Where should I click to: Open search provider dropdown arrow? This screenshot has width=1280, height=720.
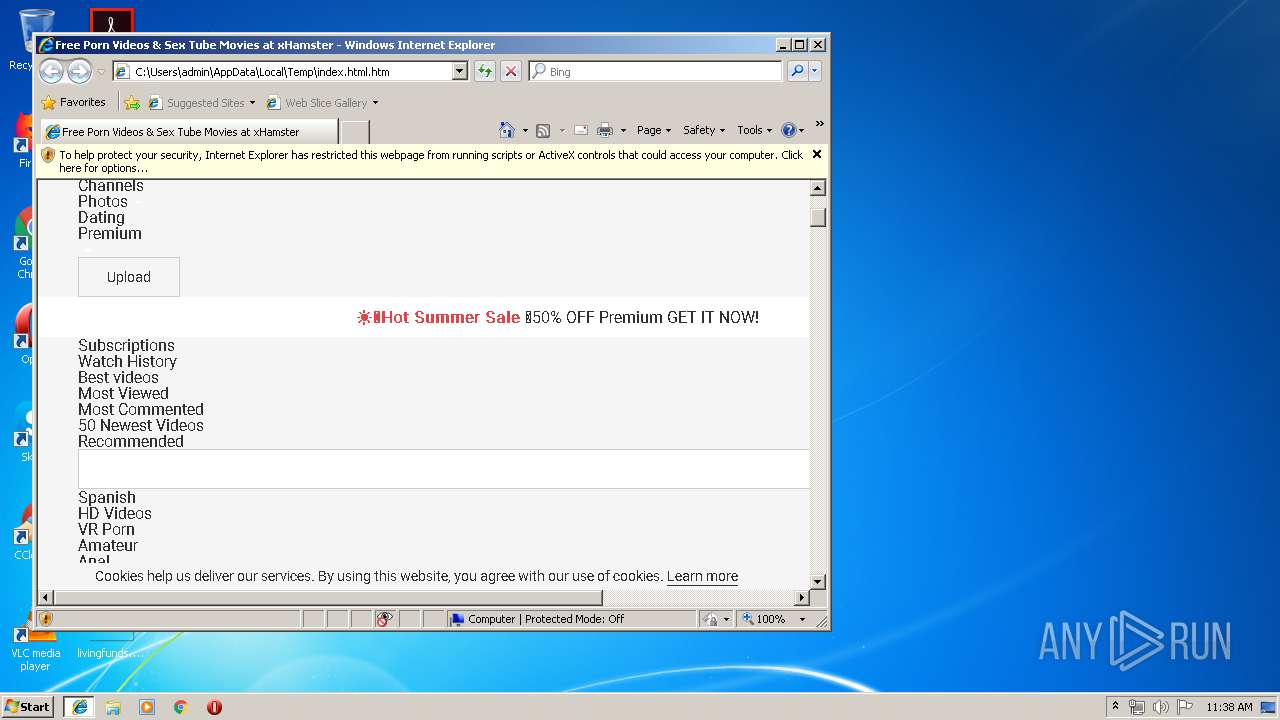coord(815,71)
